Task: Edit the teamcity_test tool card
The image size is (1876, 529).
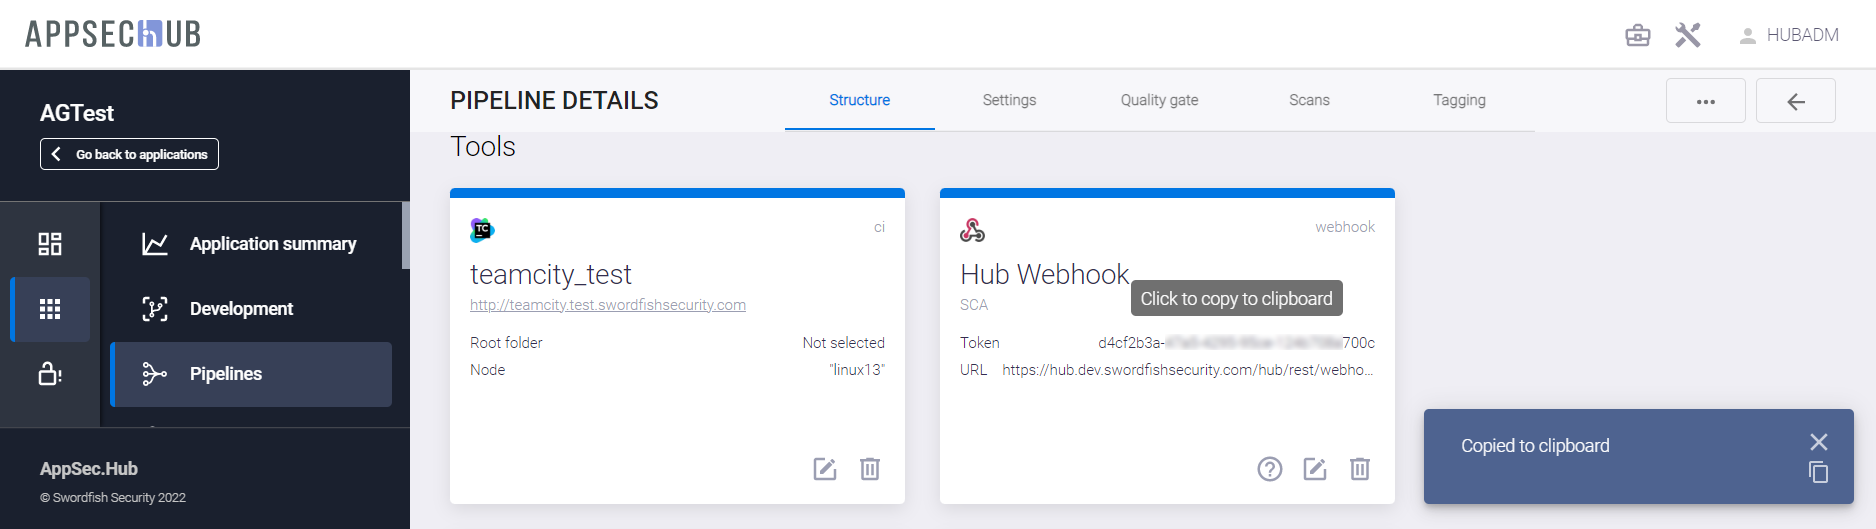Action: [825, 469]
